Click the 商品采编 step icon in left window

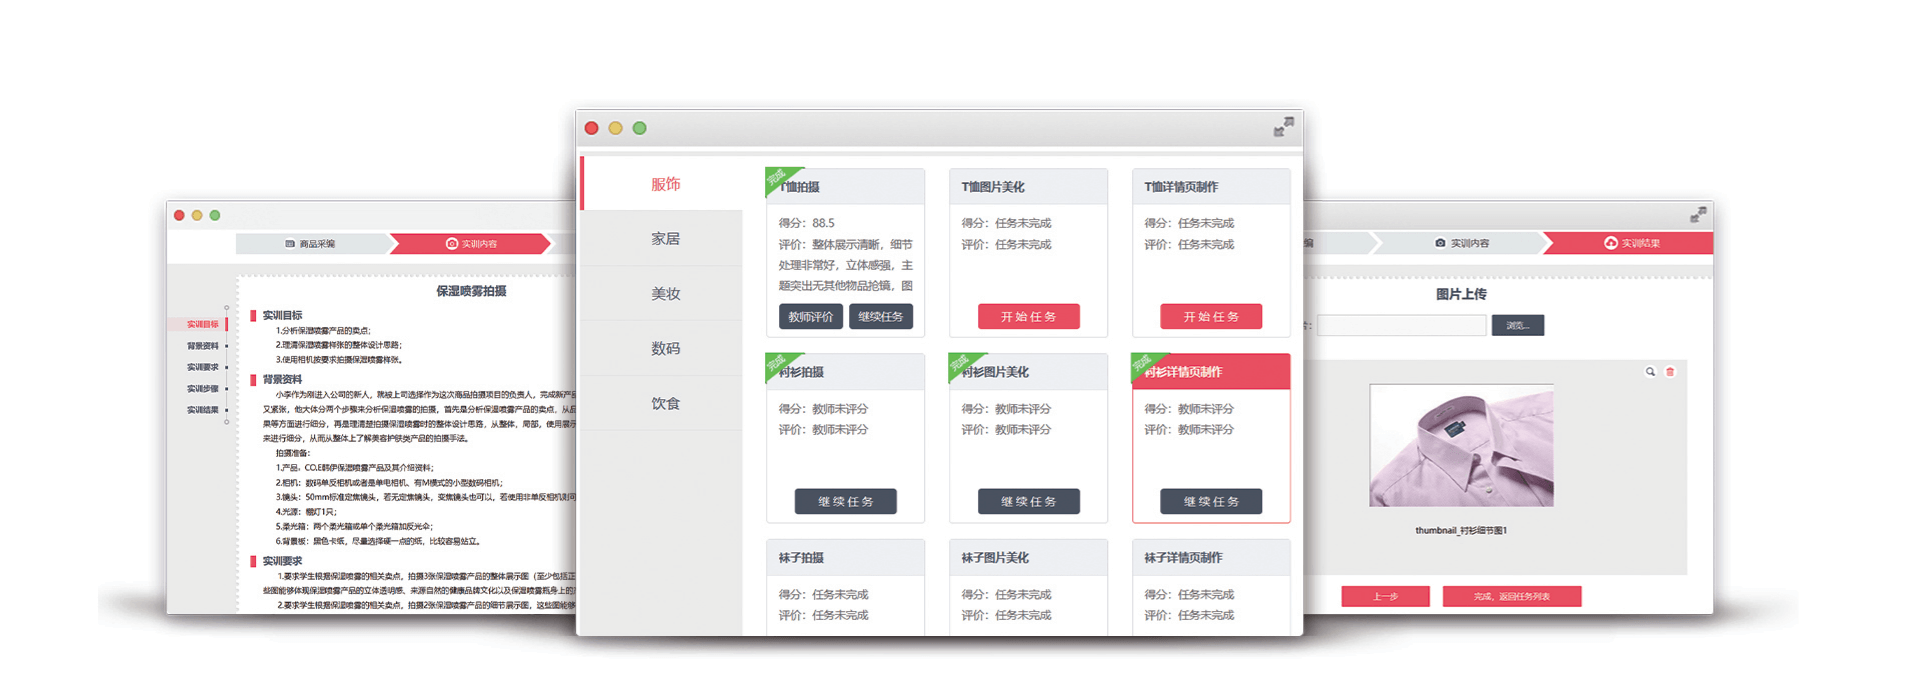(290, 243)
